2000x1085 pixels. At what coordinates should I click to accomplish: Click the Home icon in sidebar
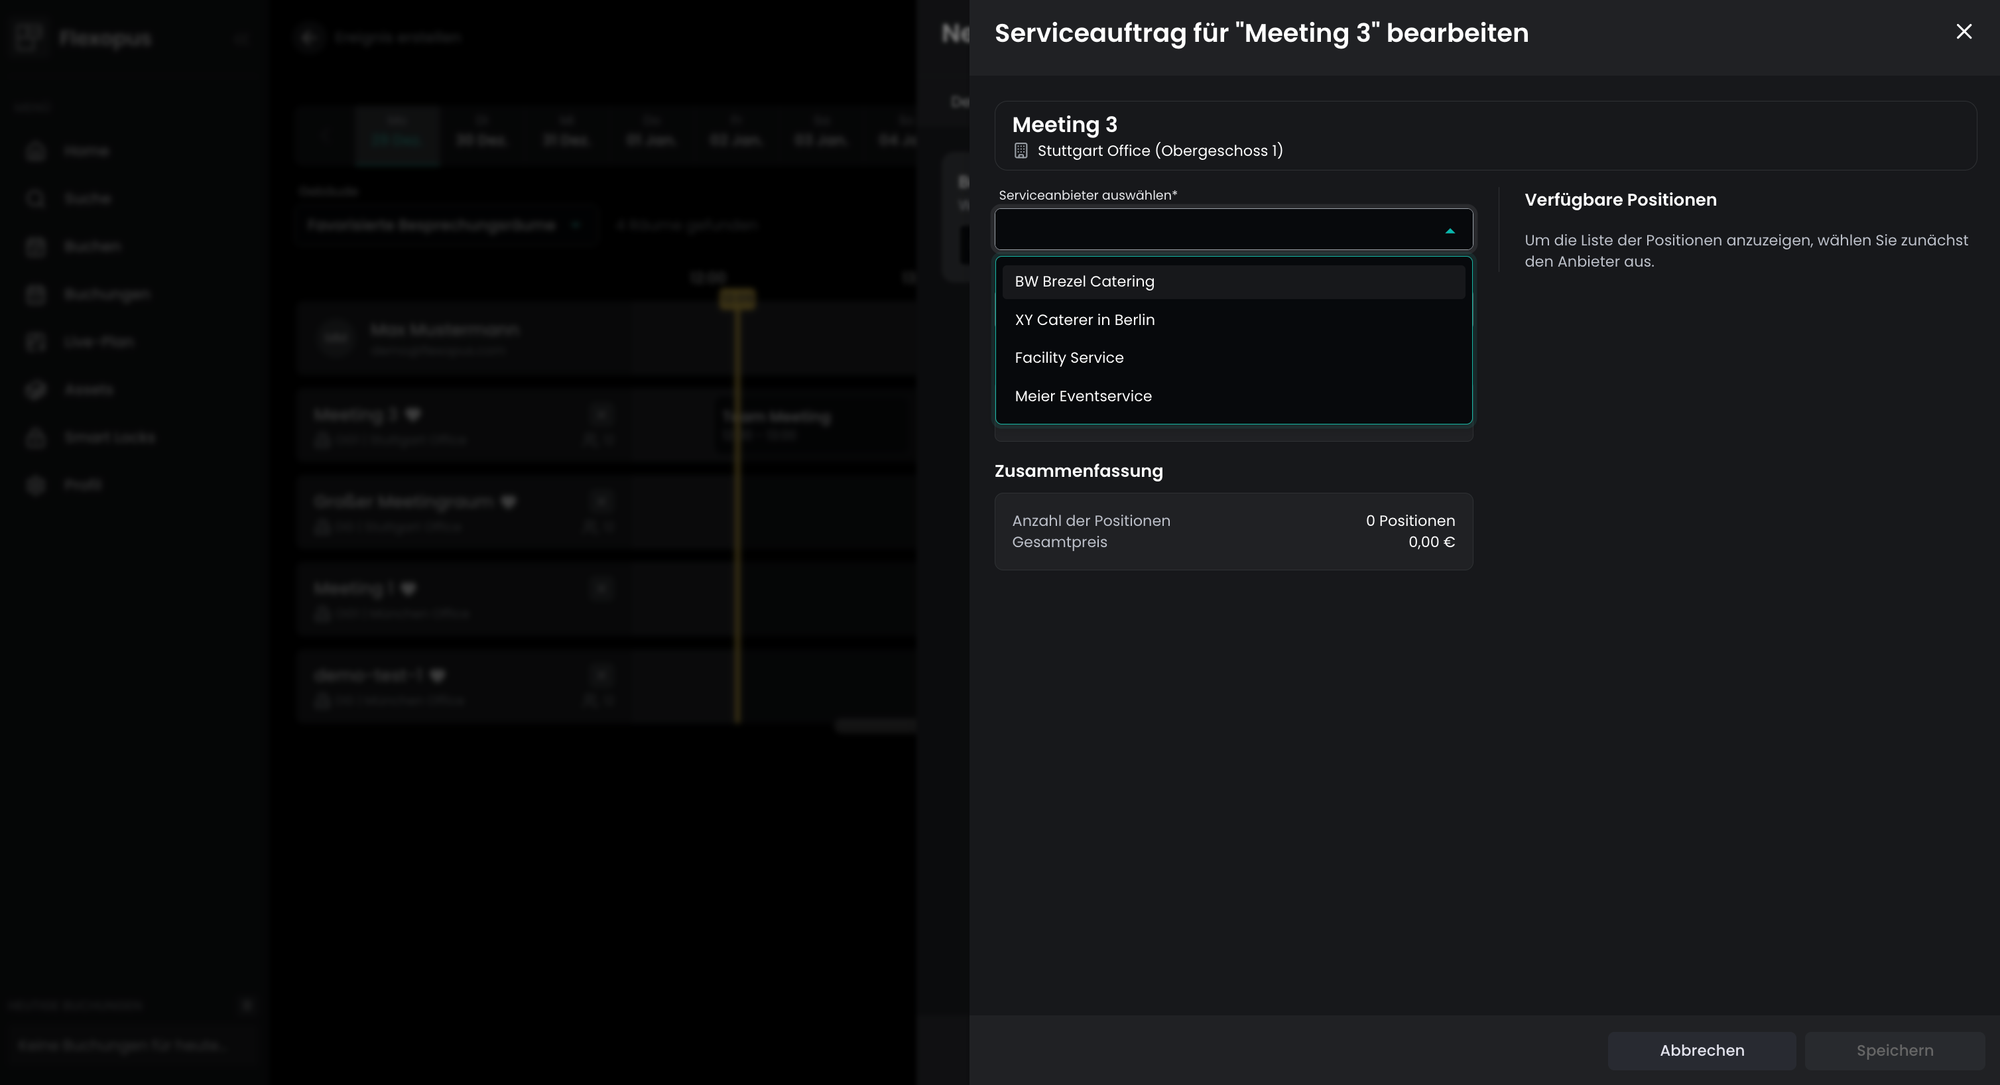click(x=36, y=151)
